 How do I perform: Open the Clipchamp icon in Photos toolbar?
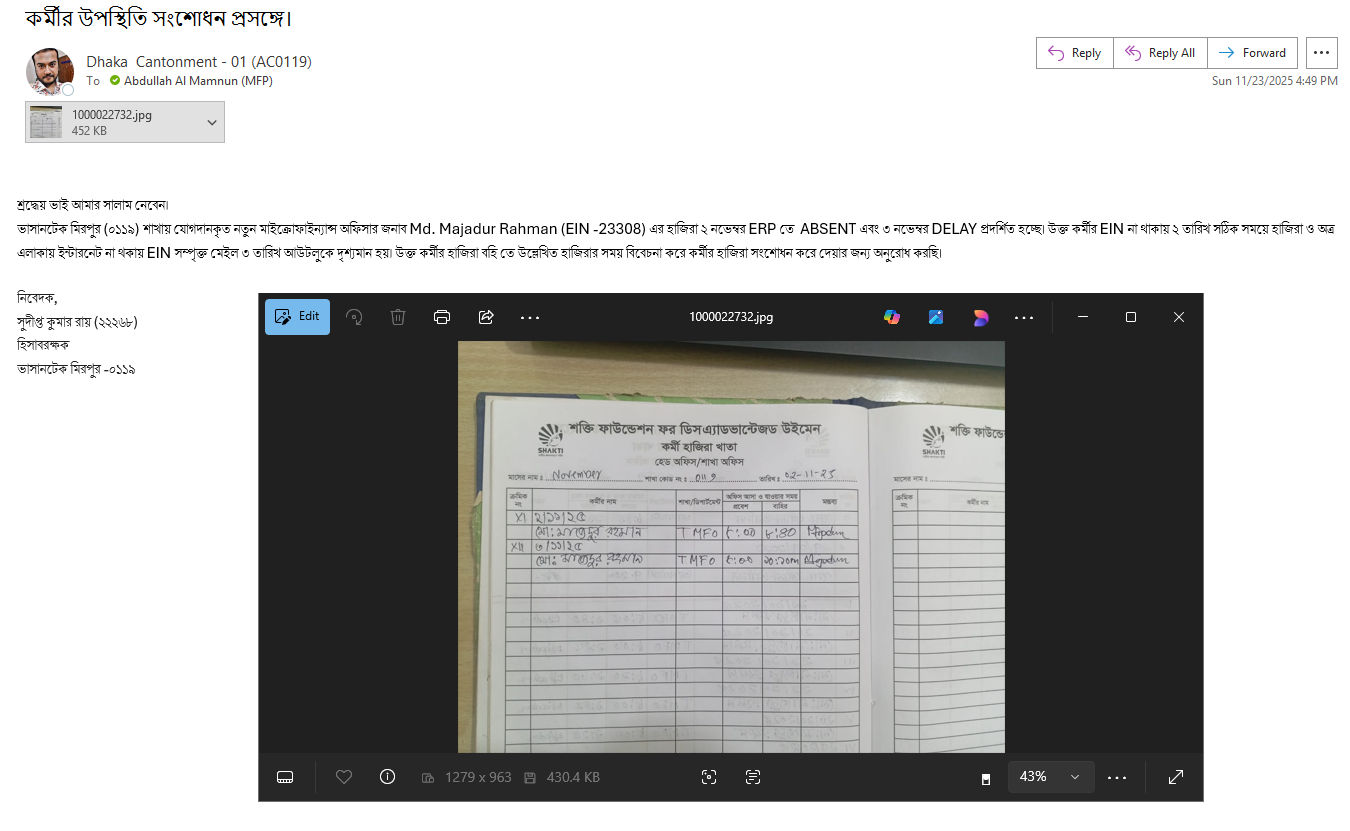click(981, 317)
